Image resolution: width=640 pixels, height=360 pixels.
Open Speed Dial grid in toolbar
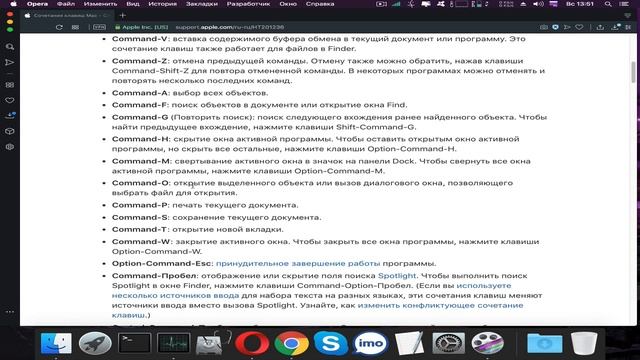point(76,27)
